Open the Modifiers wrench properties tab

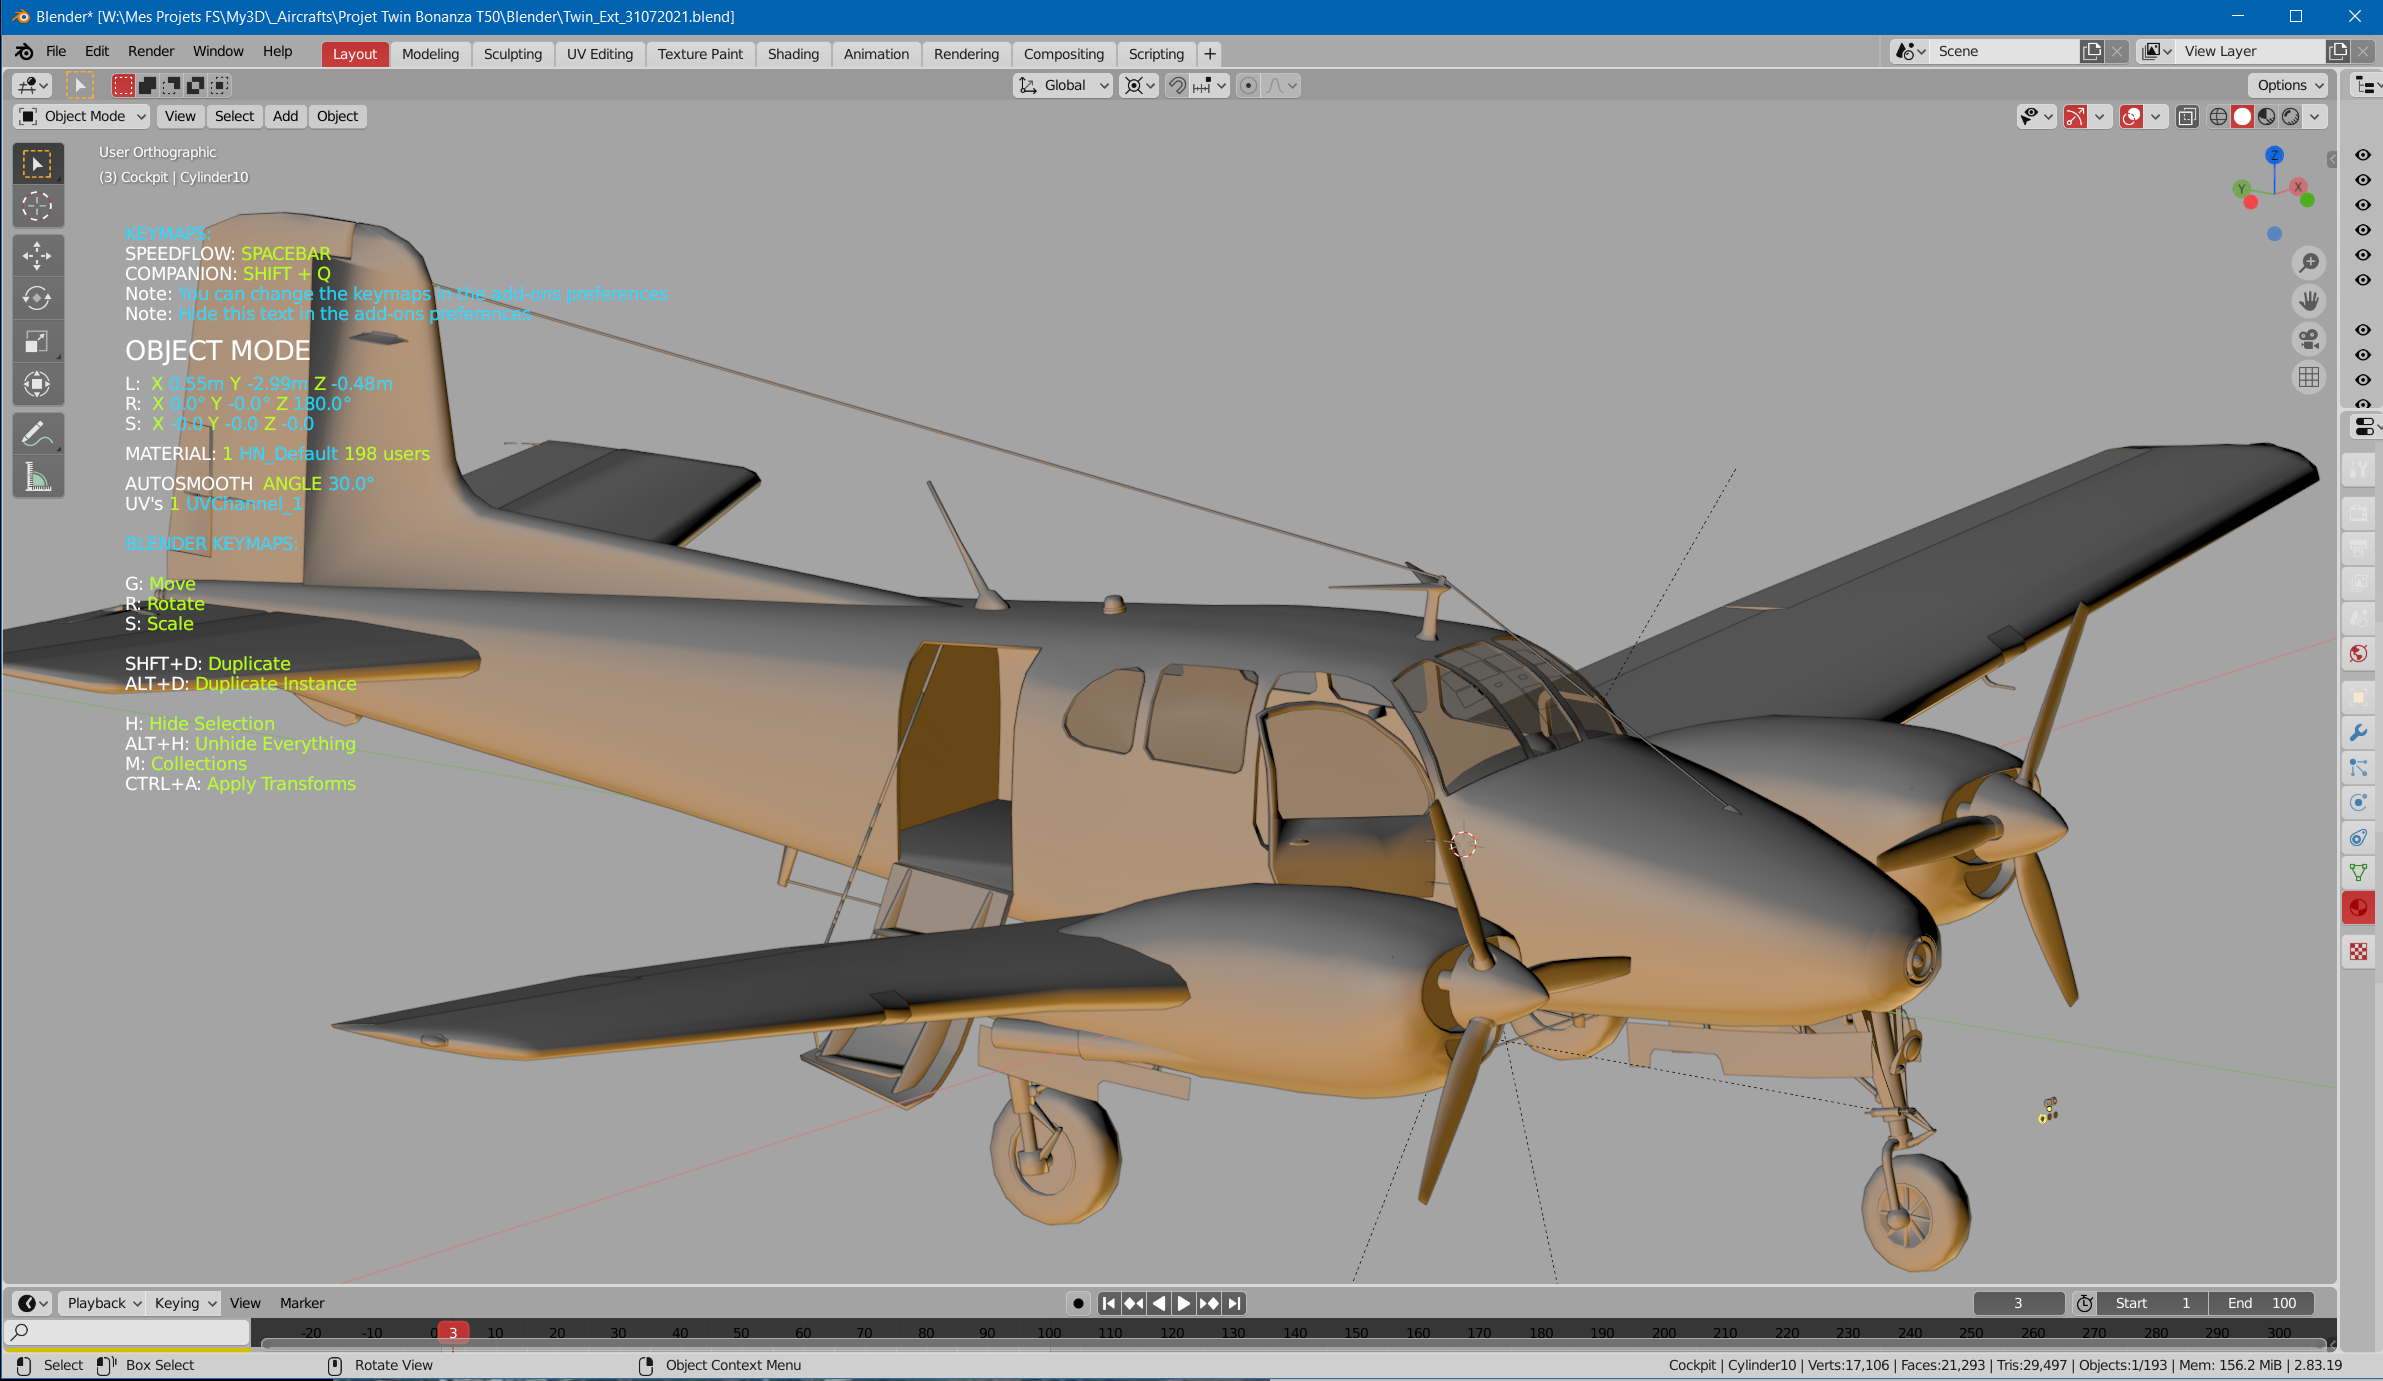pos(2358,733)
